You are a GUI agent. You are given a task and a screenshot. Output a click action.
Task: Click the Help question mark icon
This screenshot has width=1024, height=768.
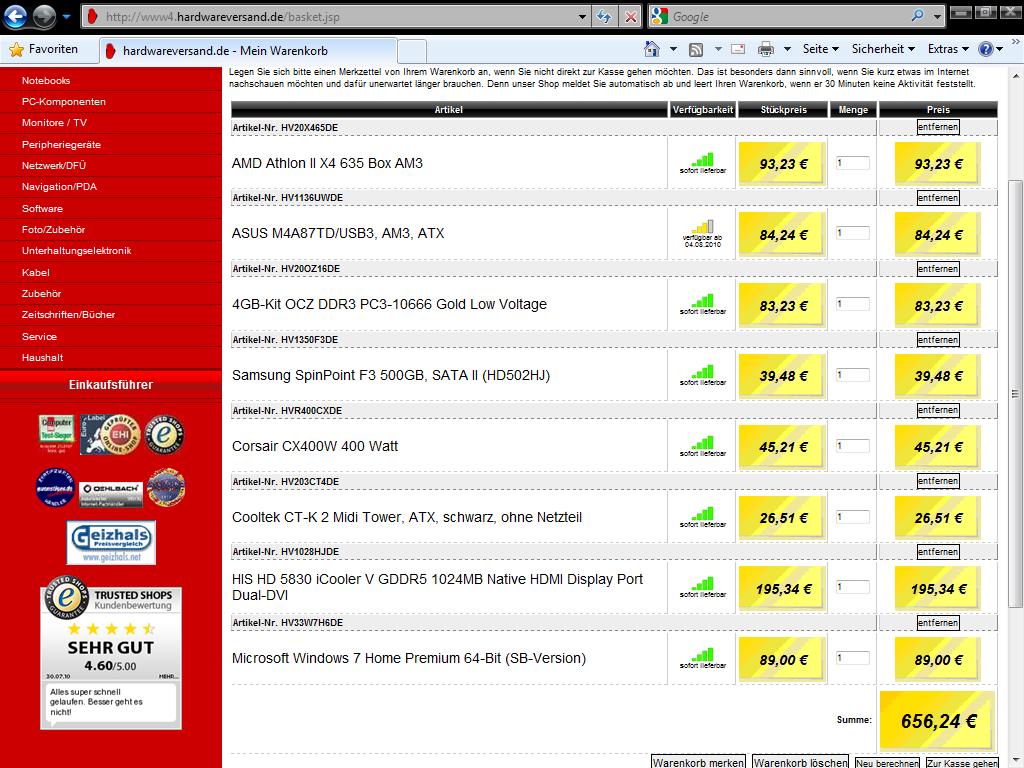pos(985,49)
